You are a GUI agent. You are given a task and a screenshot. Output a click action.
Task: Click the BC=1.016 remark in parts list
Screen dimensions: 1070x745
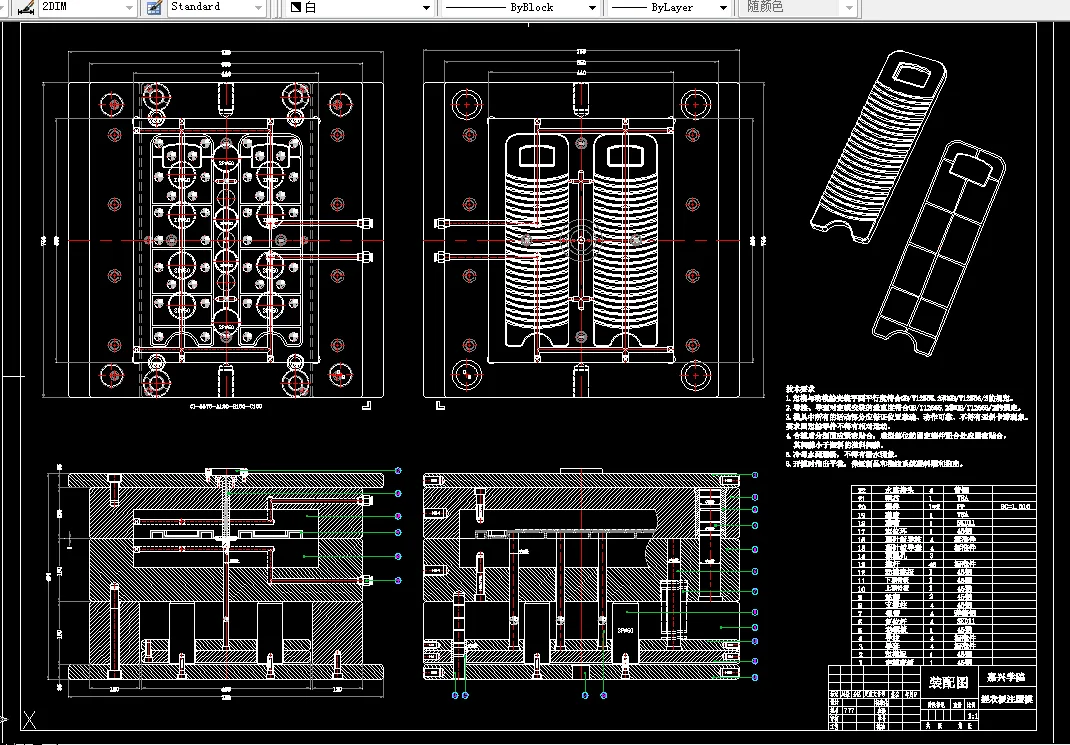coord(1015,507)
